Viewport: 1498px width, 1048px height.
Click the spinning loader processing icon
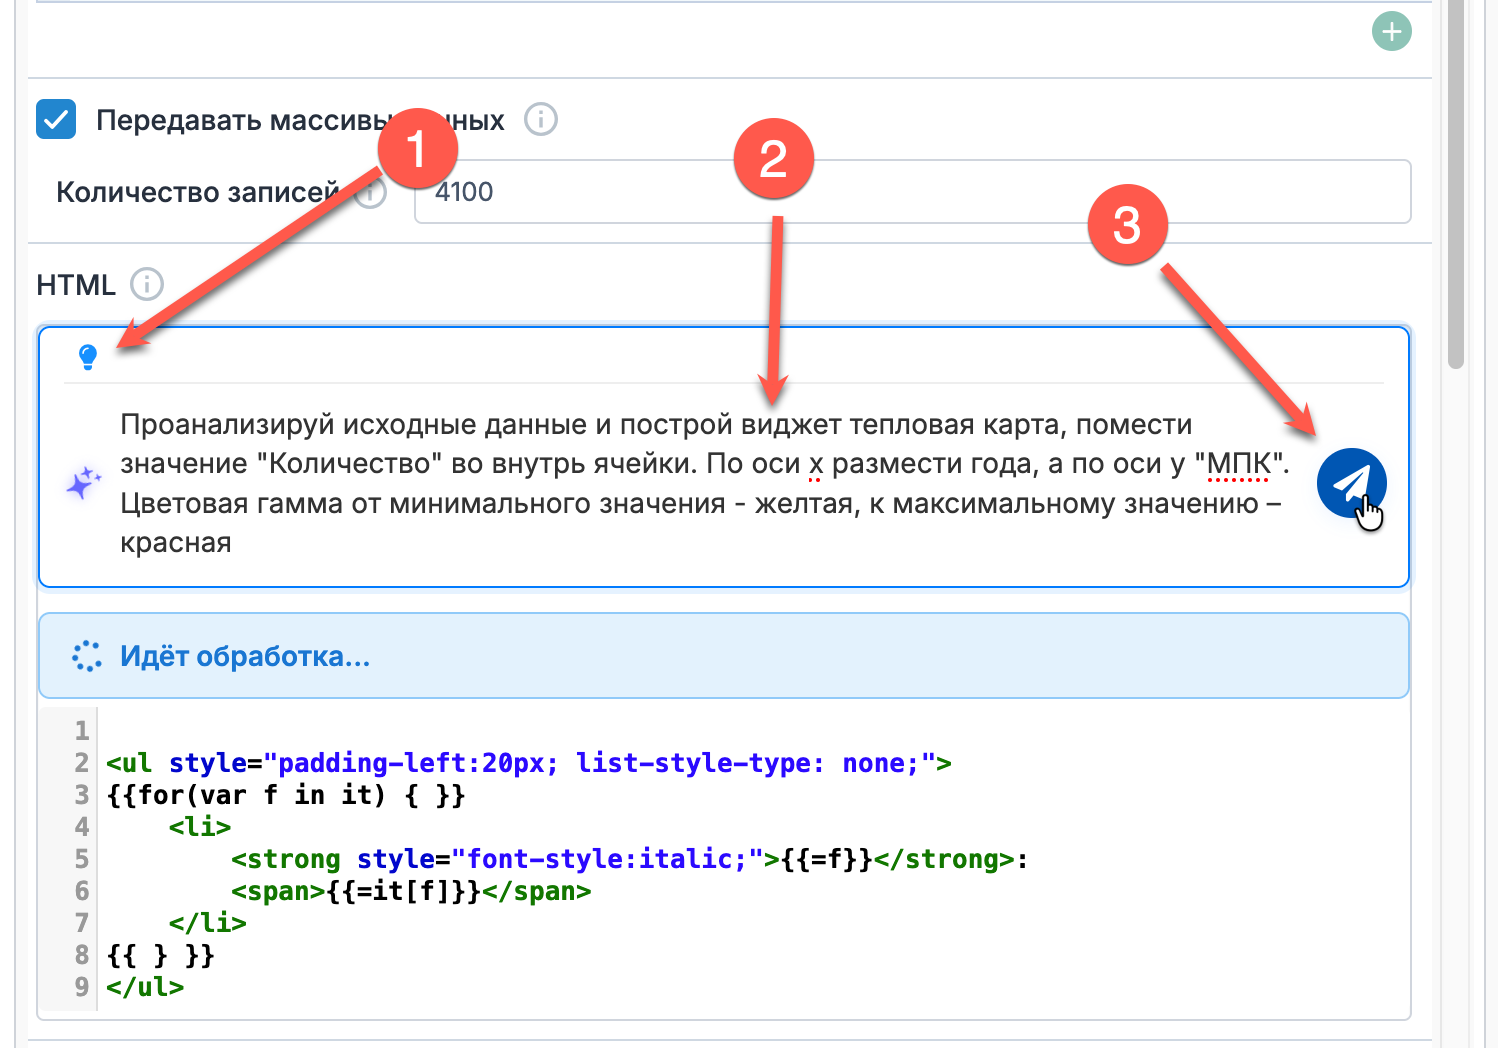tap(87, 656)
